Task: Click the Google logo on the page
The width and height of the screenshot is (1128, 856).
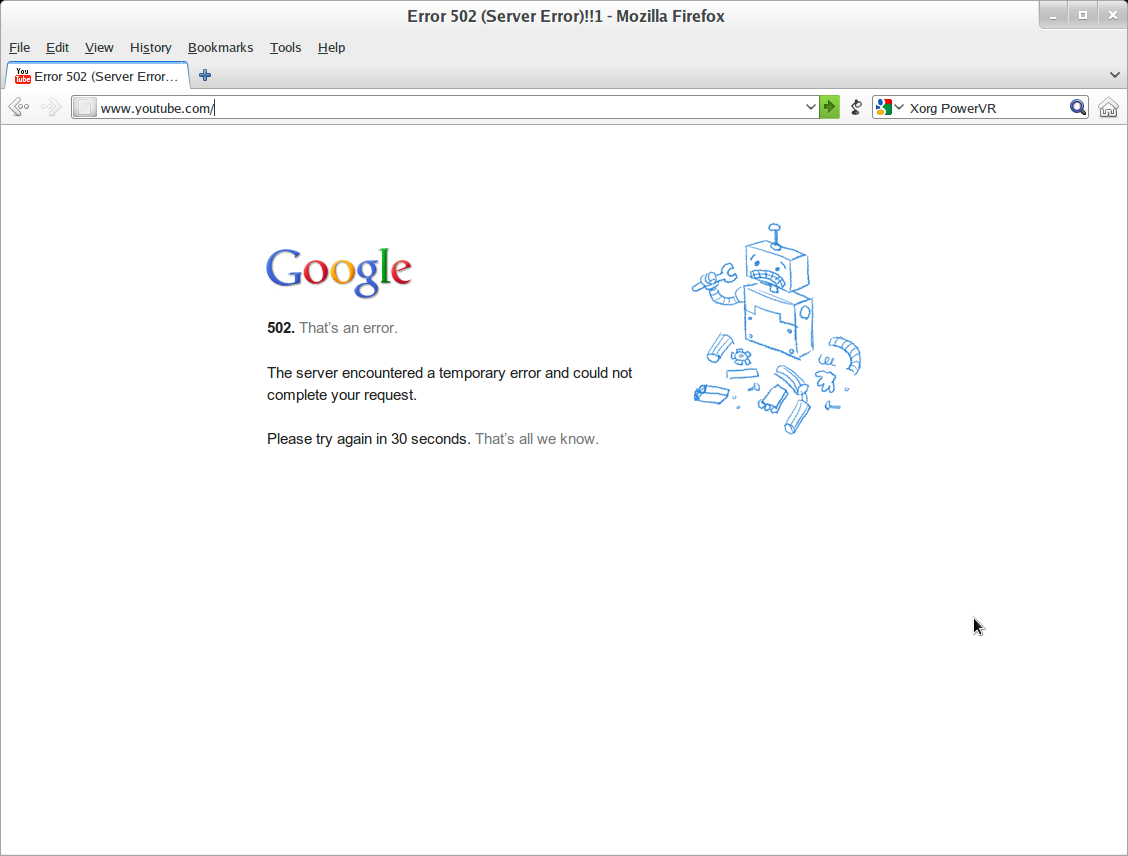Action: [x=339, y=272]
